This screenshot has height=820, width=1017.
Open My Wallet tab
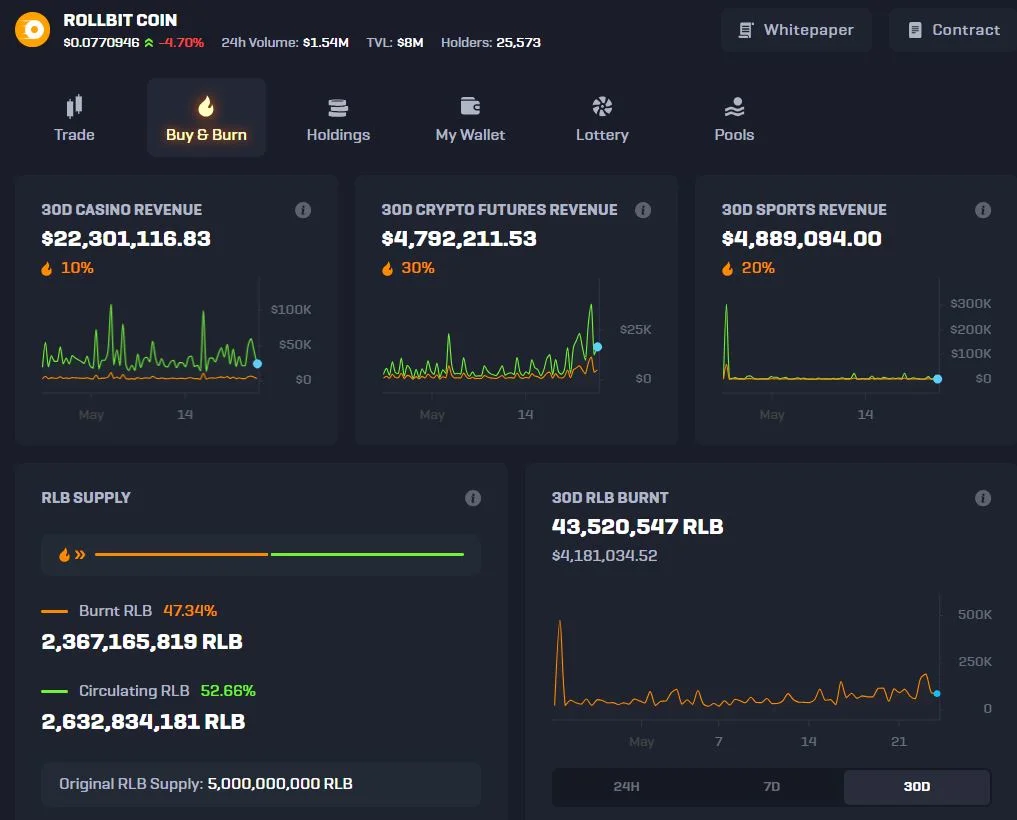(x=470, y=117)
